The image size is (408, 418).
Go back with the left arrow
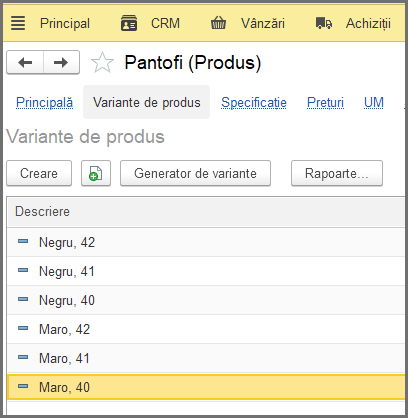[x=25, y=62]
